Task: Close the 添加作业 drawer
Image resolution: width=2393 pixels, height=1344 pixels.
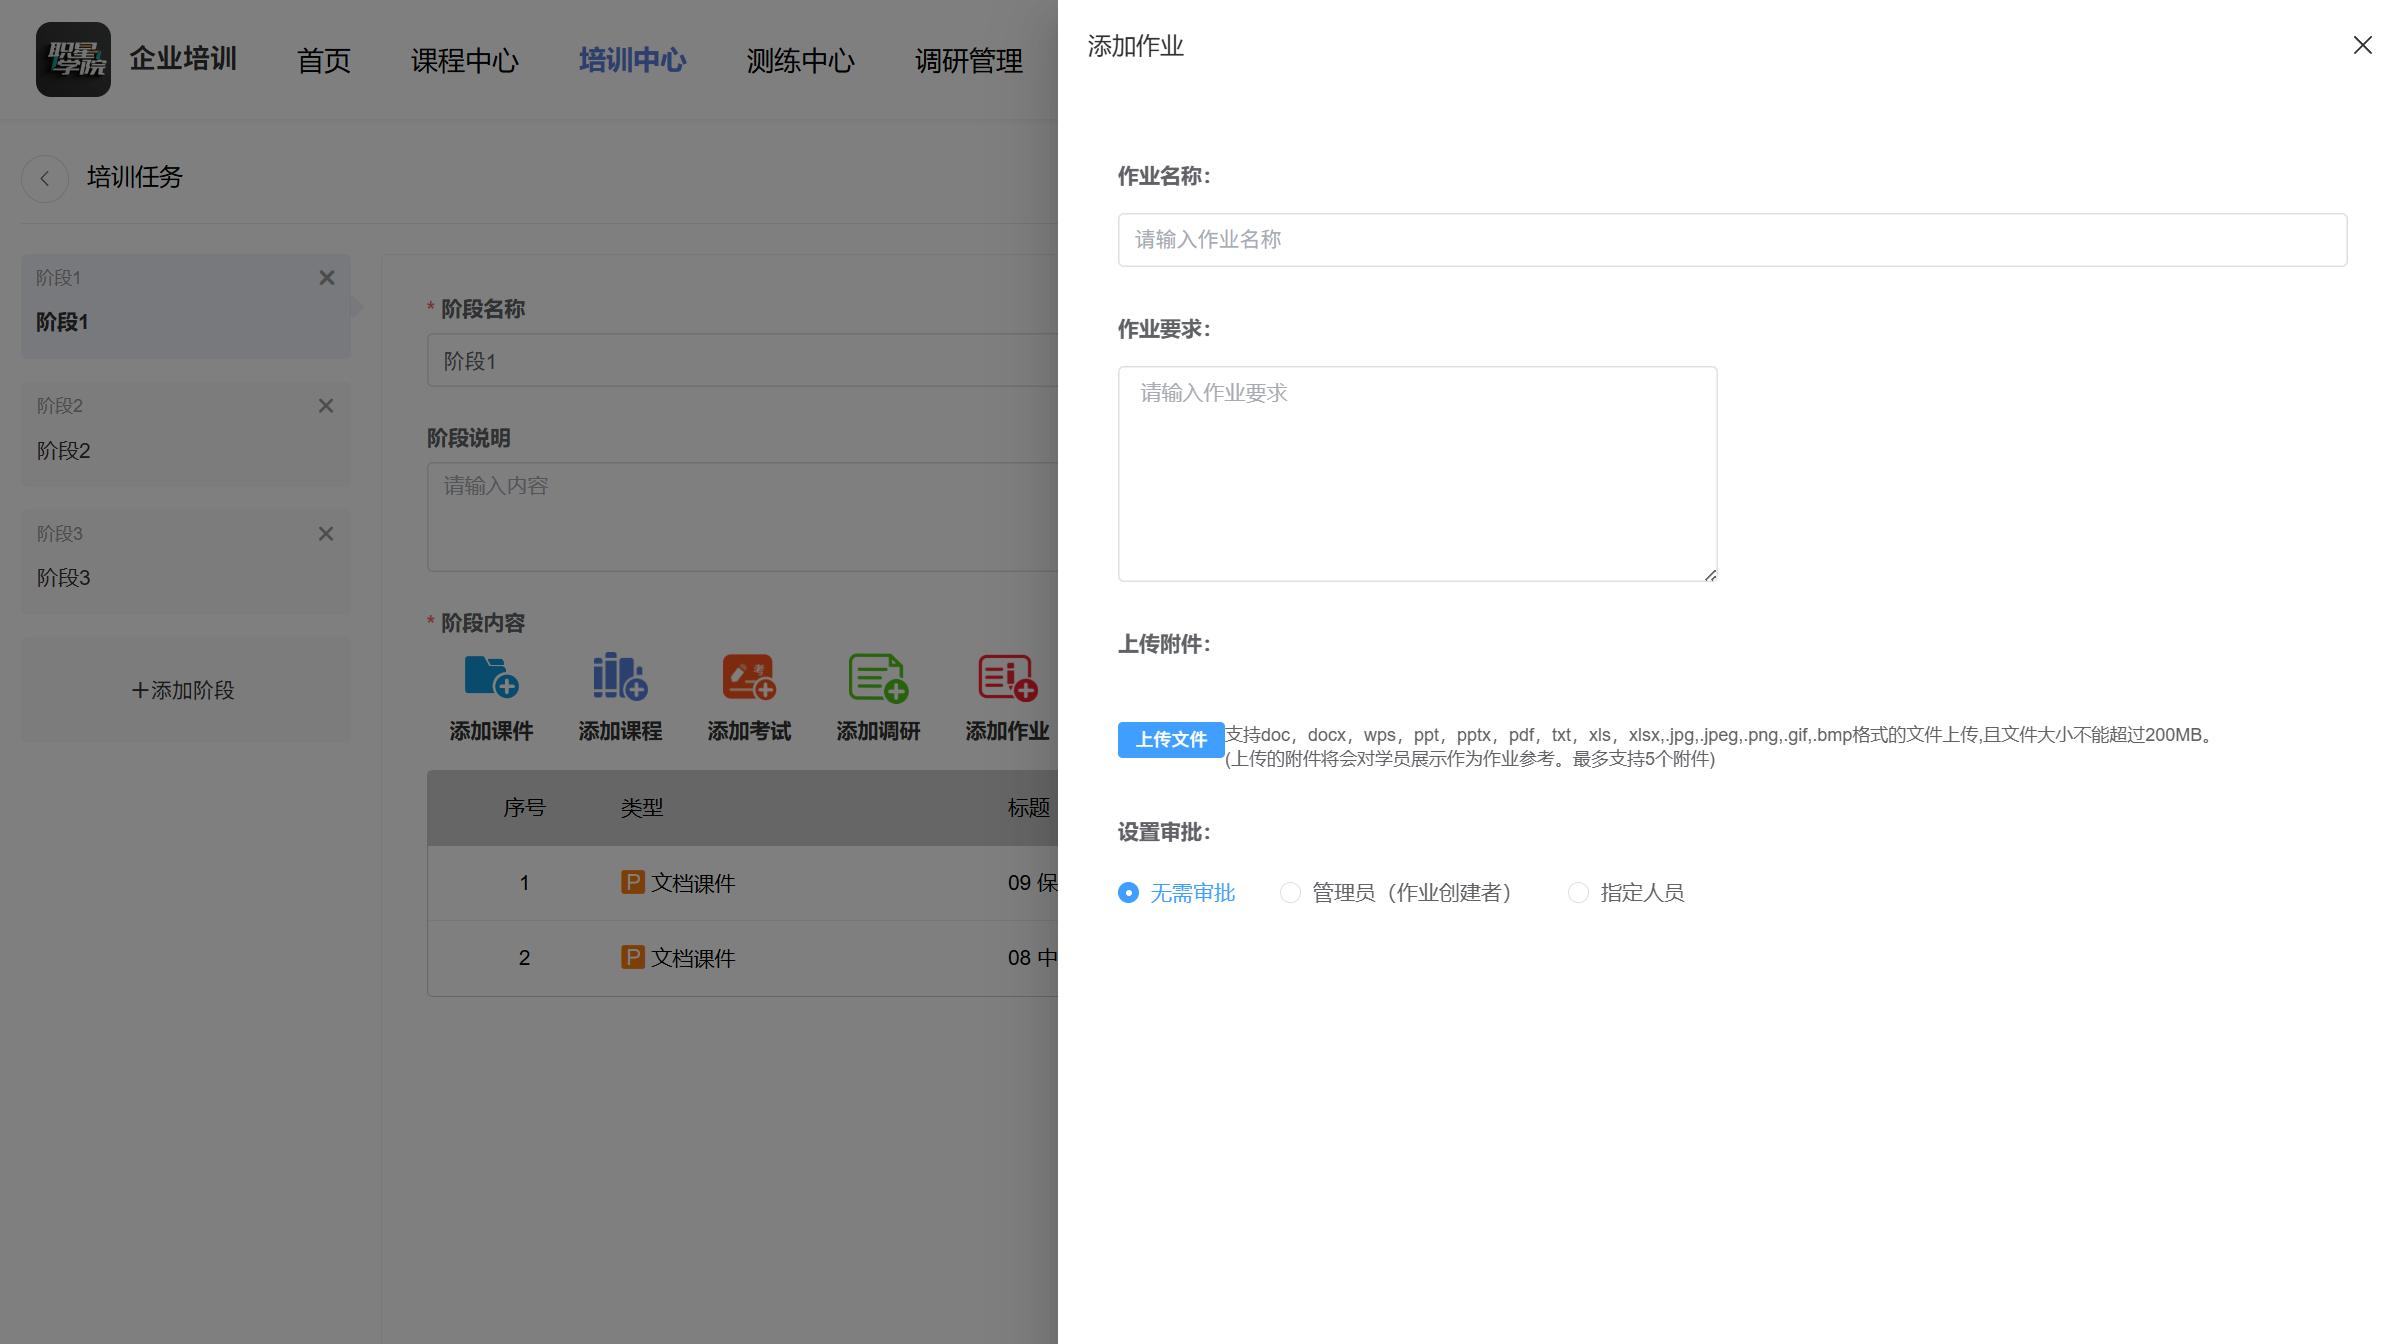Action: 2362,45
